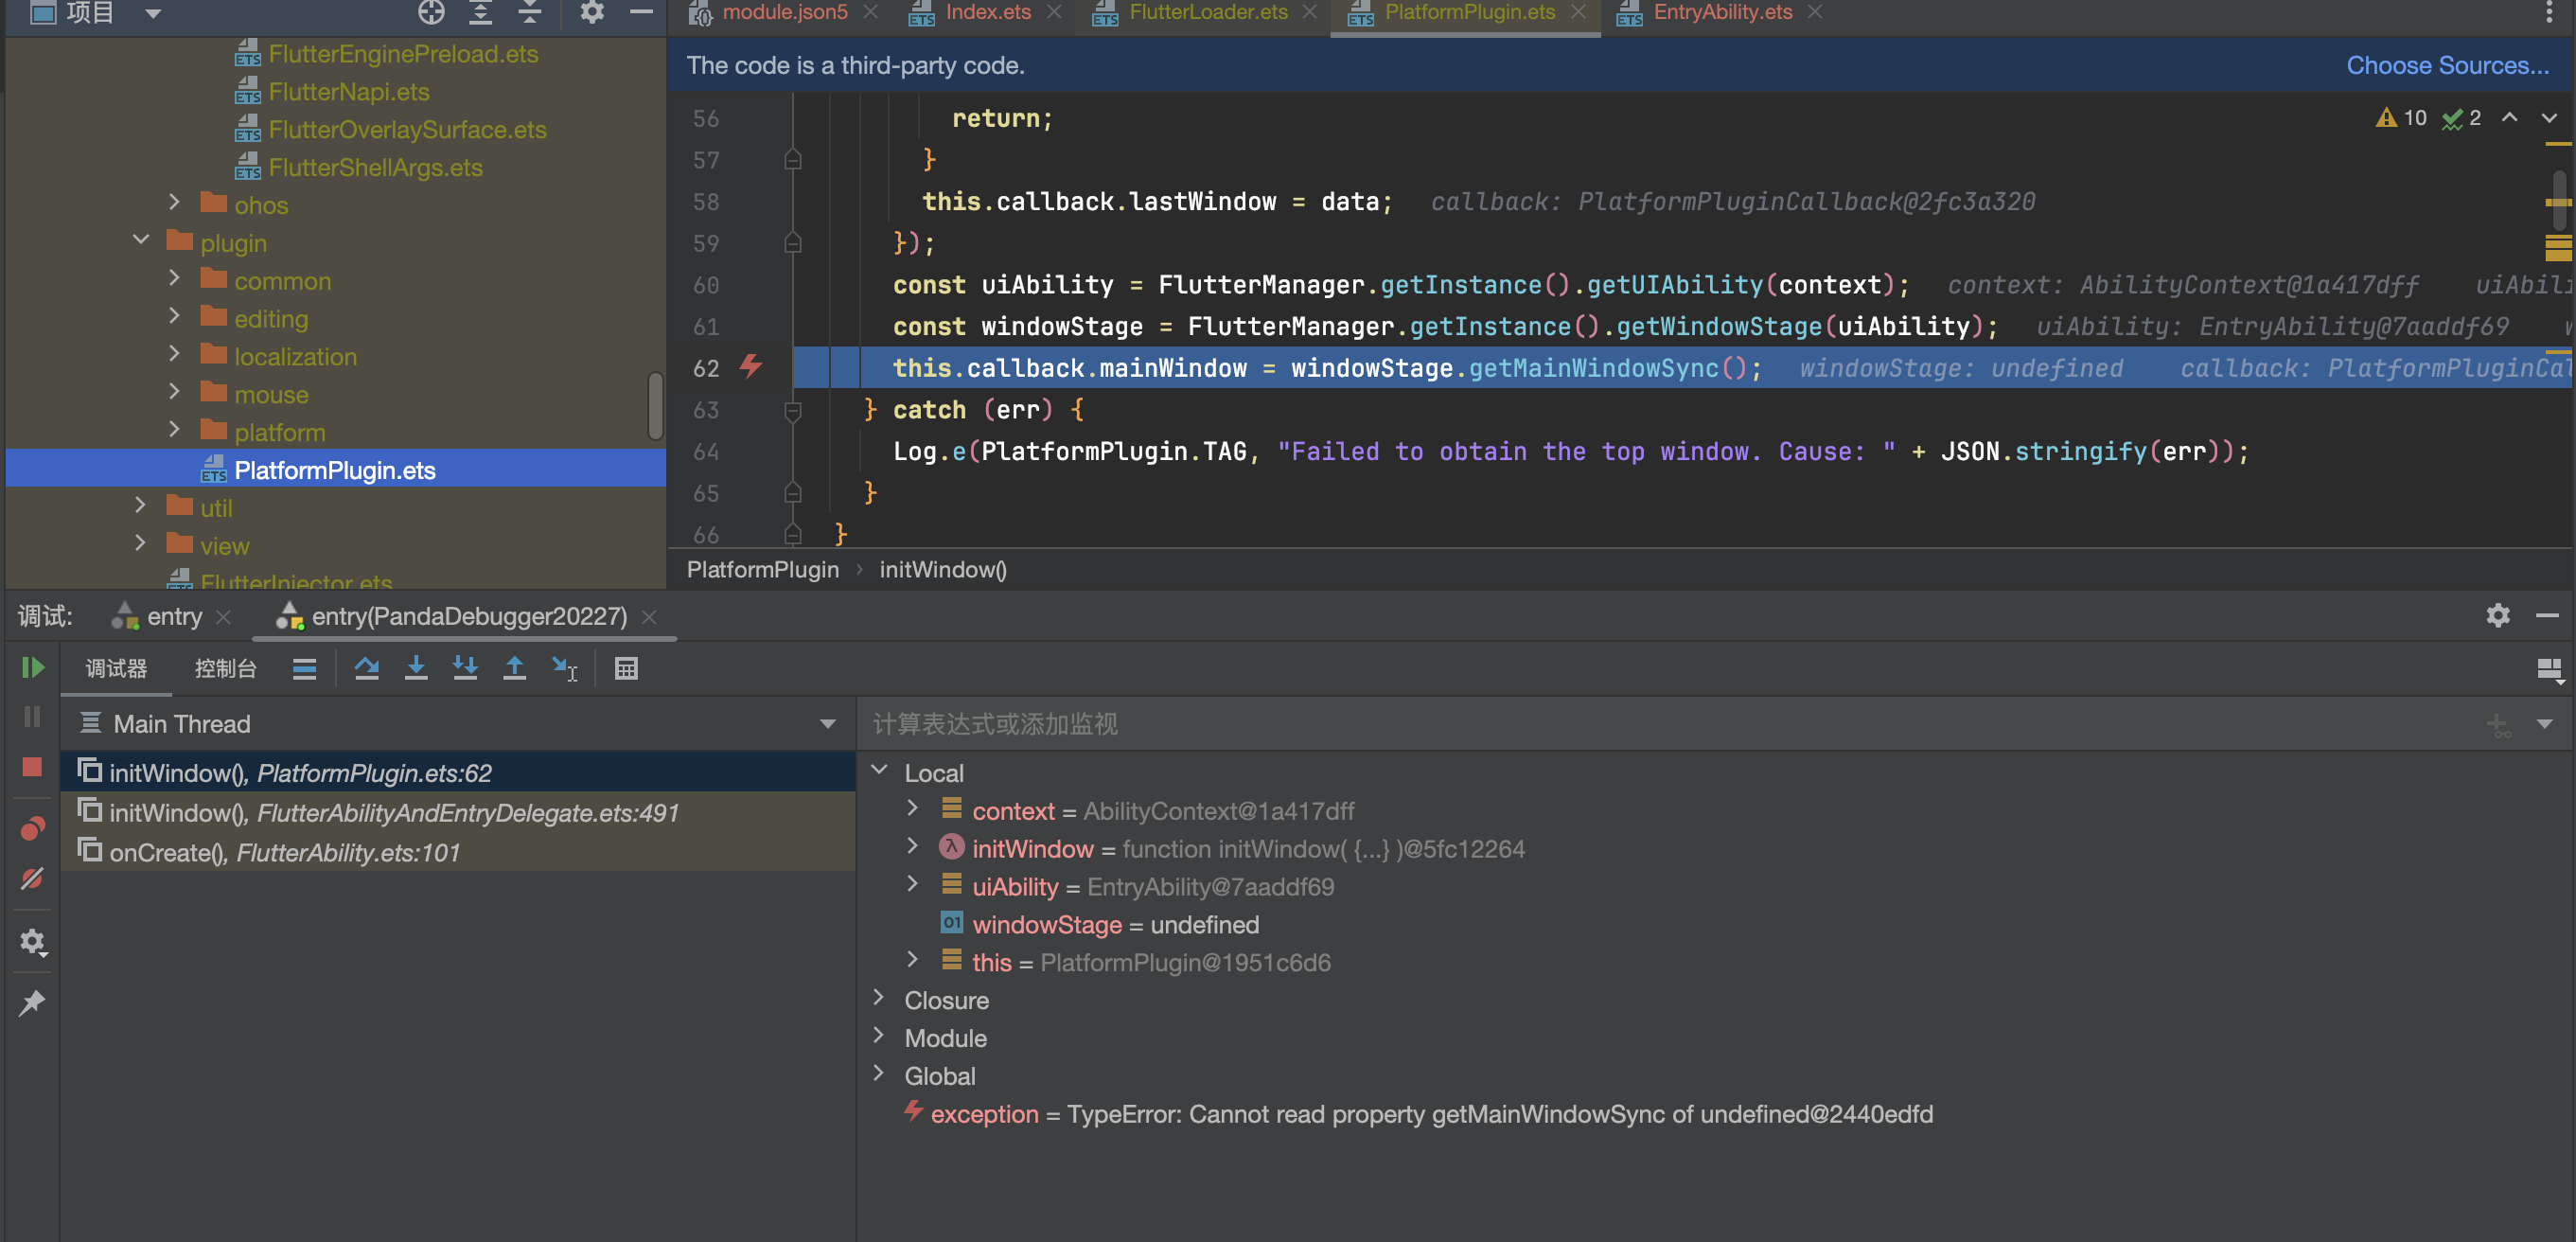
Task: Switch to the 控制台 console tab
Action: (225, 668)
